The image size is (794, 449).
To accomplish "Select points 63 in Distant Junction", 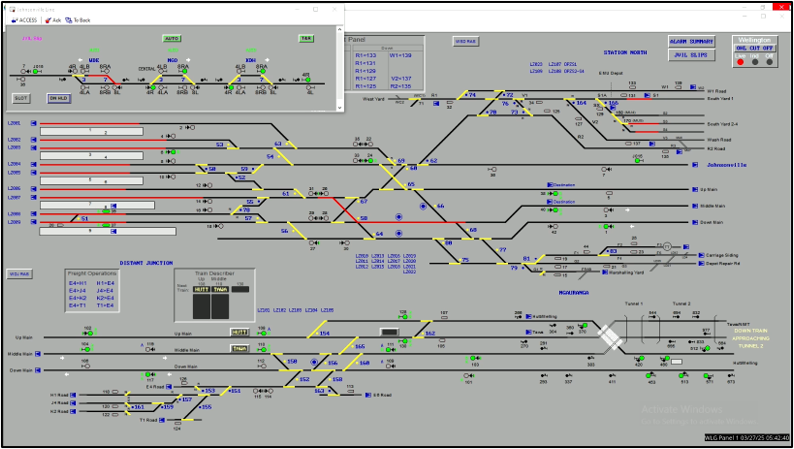I will tap(278, 144).
